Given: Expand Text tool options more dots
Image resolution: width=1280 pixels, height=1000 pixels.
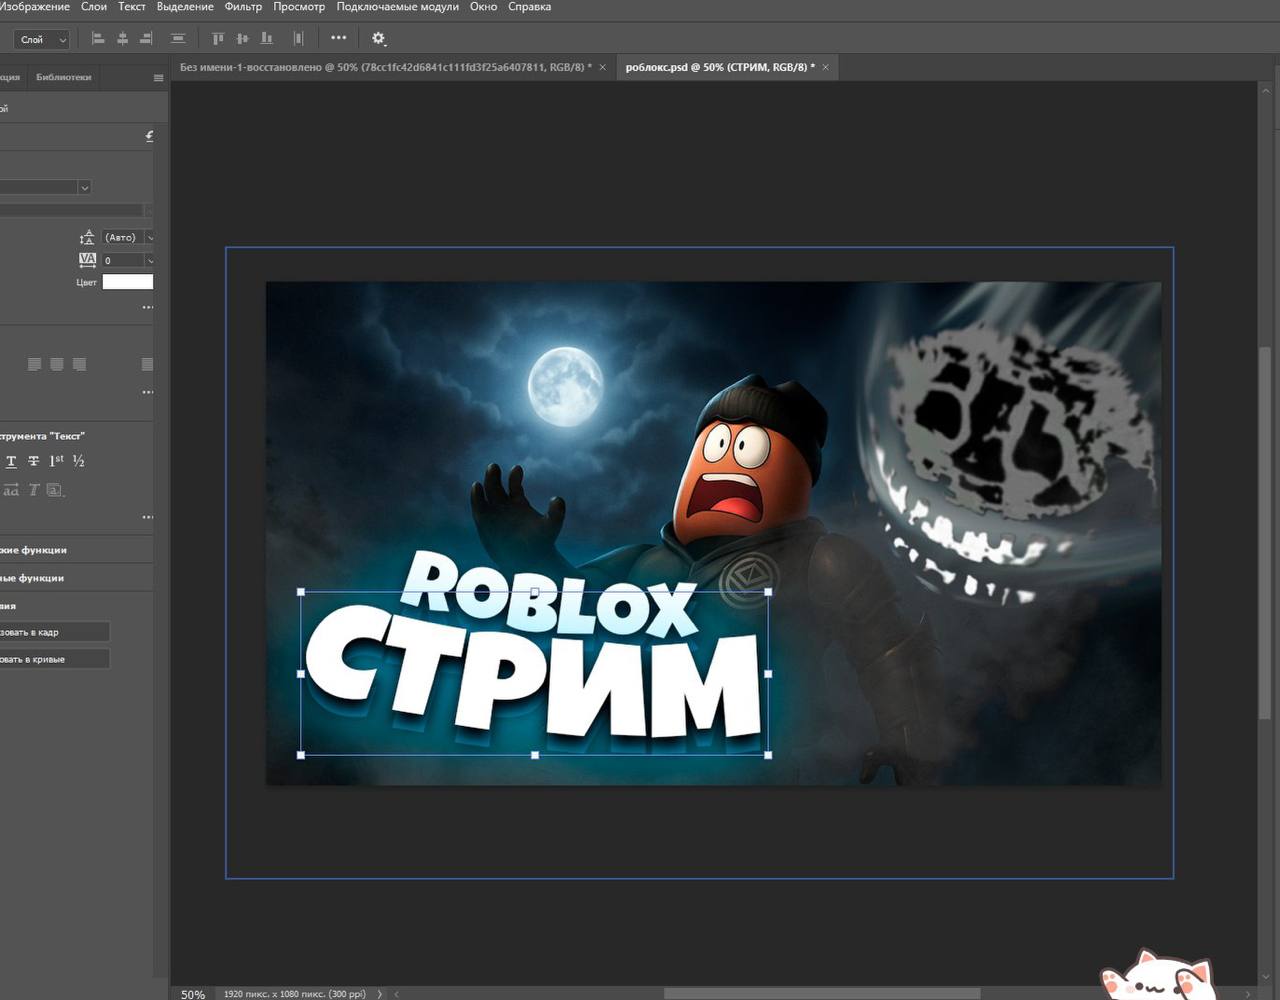Looking at the screenshot, I should point(148,517).
